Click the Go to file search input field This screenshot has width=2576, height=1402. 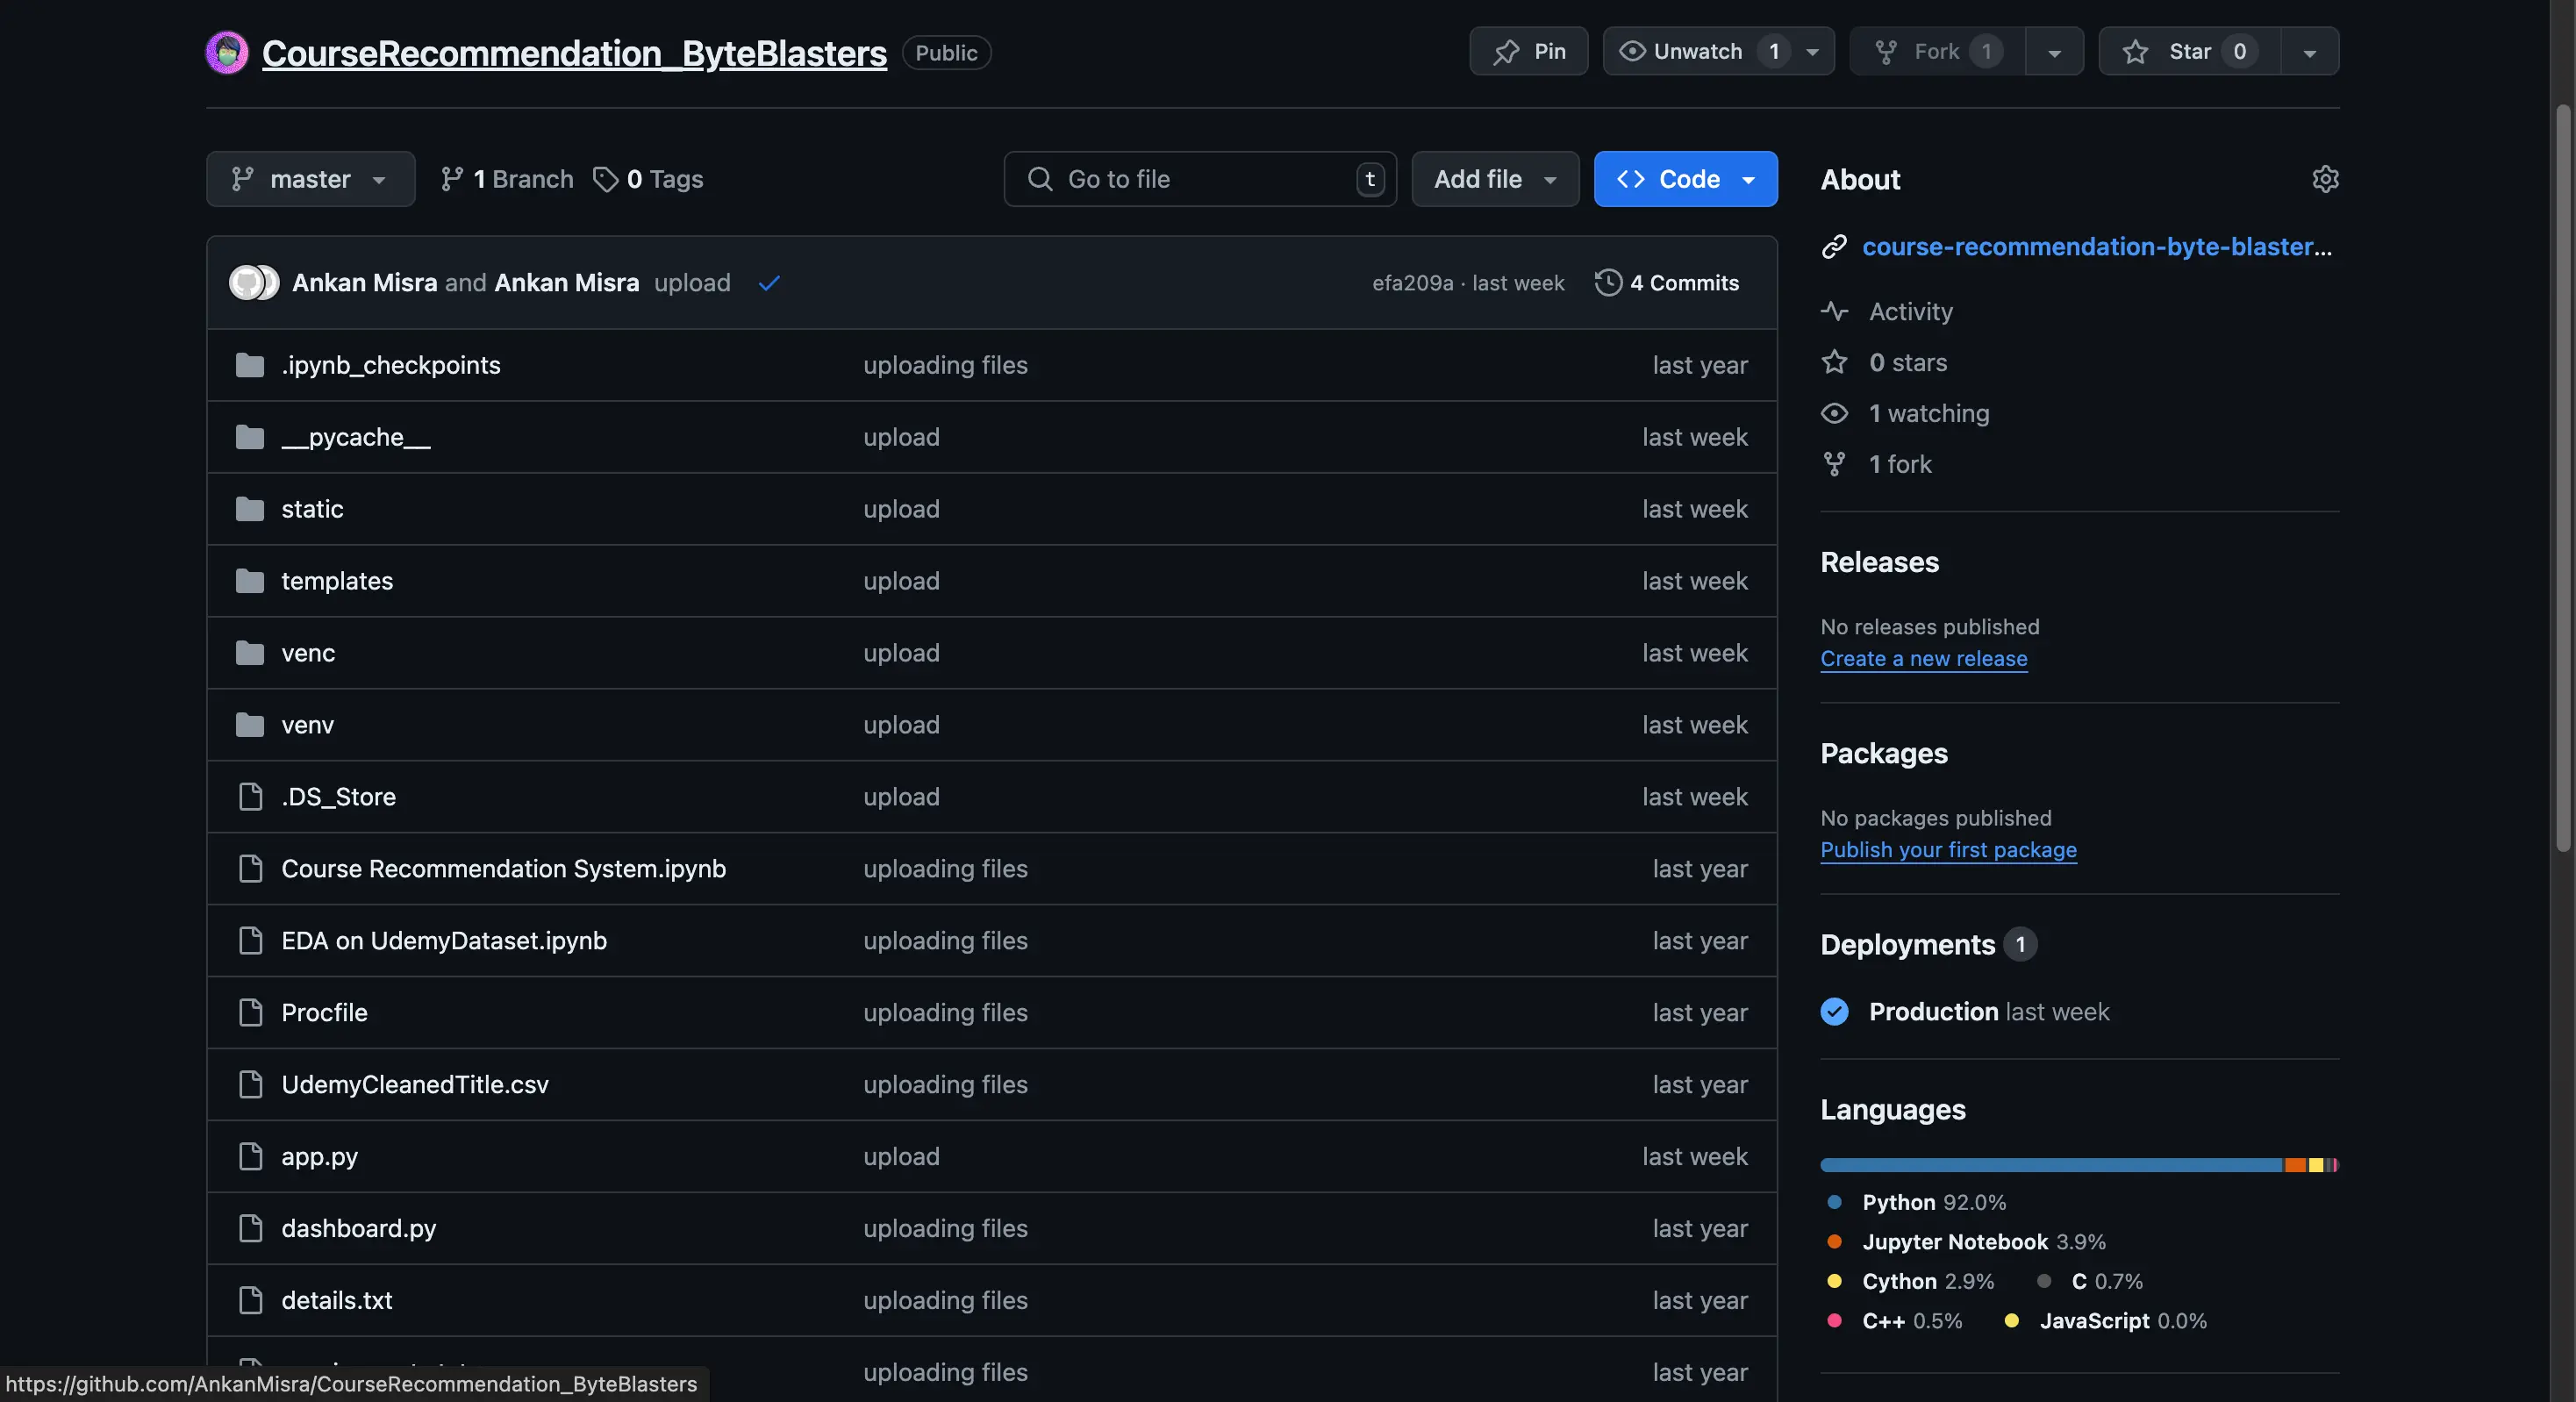point(1200,178)
